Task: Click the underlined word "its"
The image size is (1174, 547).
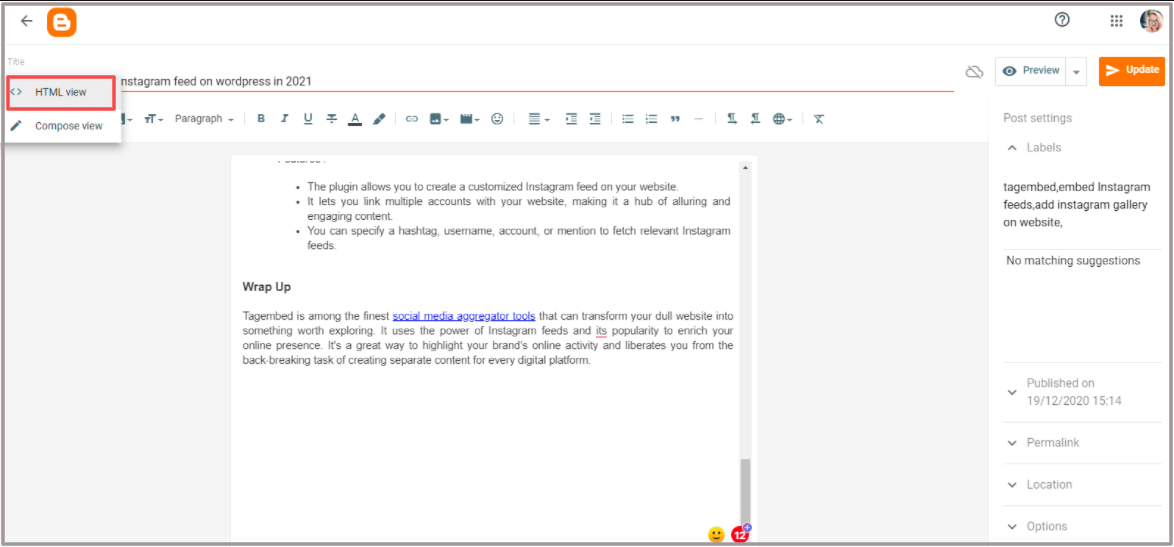Action: (x=601, y=330)
